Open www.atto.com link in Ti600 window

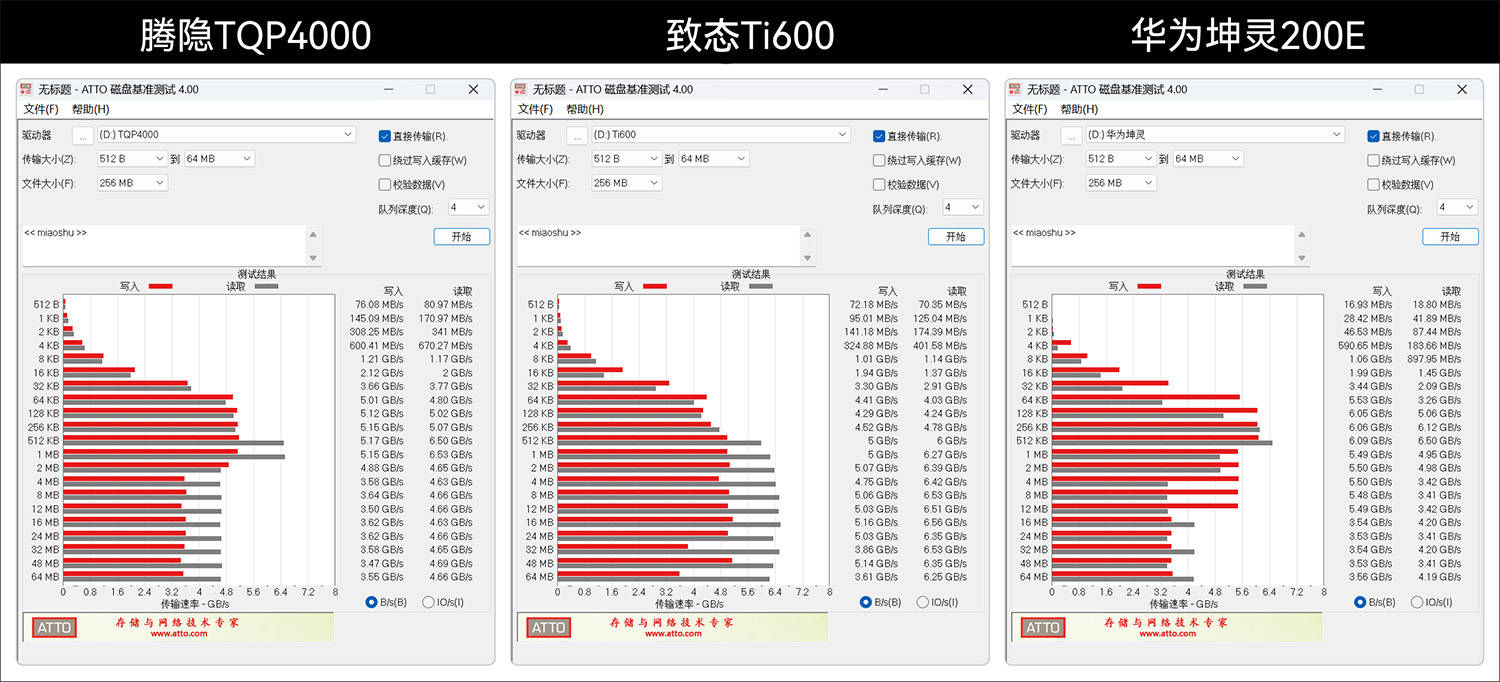672,634
